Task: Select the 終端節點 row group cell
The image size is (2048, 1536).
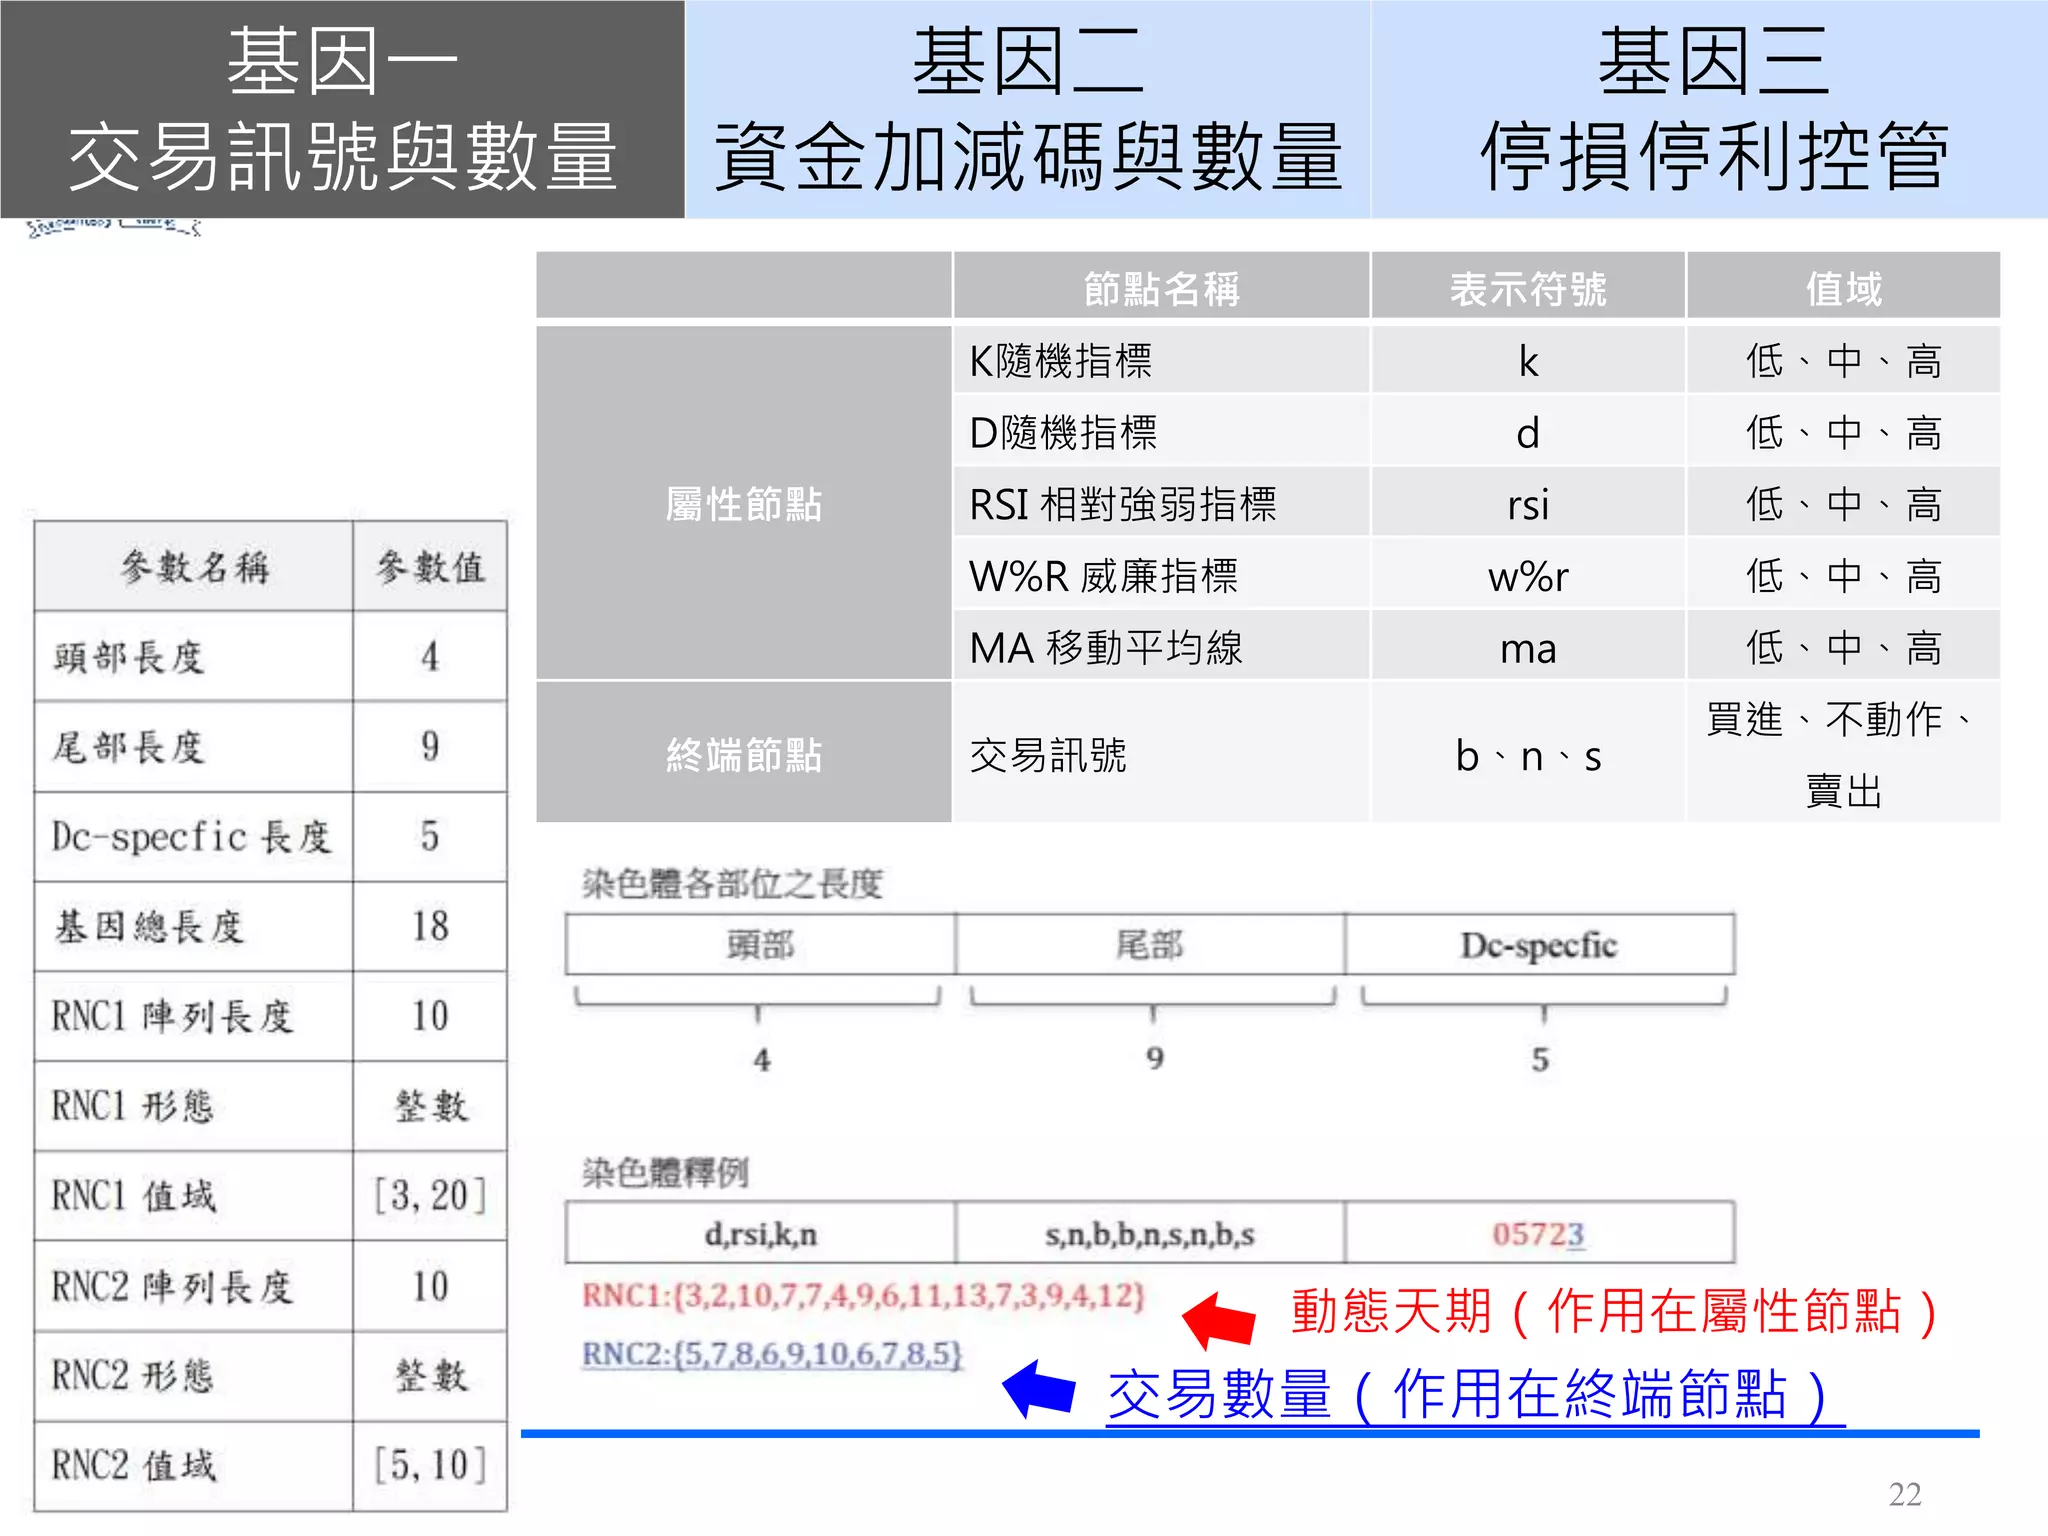Action: 743,753
